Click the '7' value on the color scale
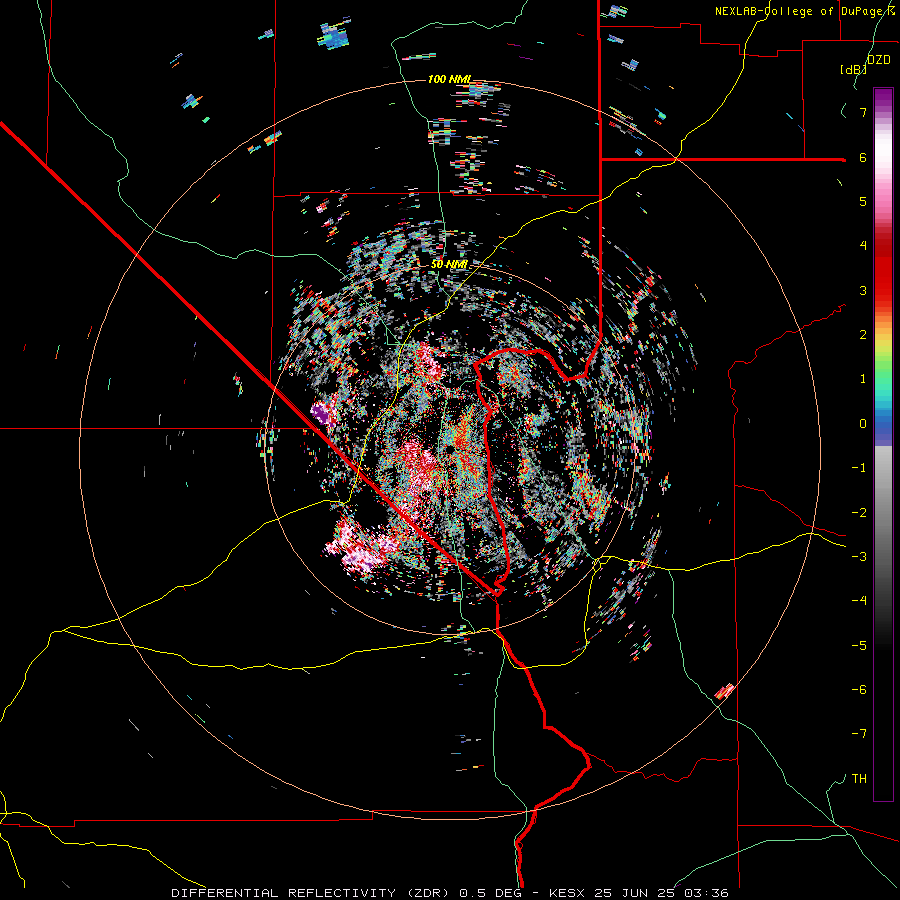Image resolution: width=900 pixels, height=900 pixels. (x=863, y=112)
